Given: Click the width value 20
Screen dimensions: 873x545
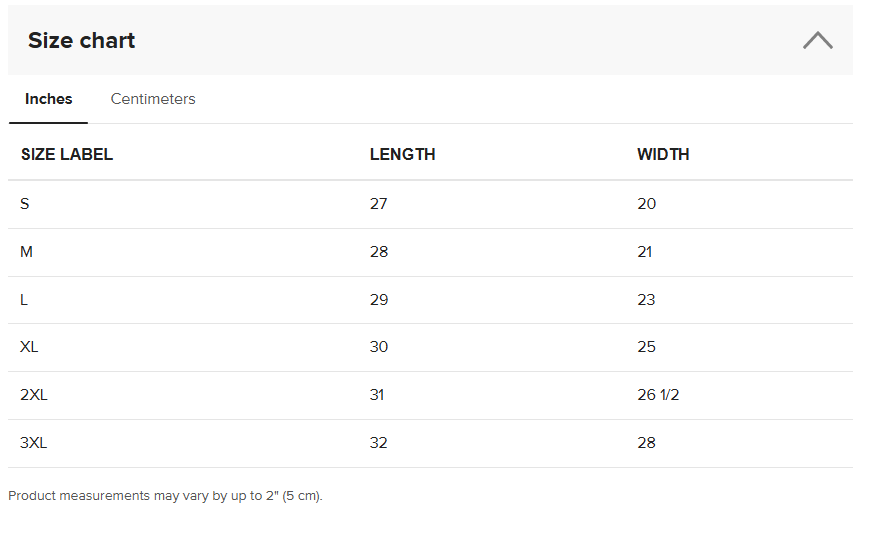Looking at the screenshot, I should (x=646, y=204).
